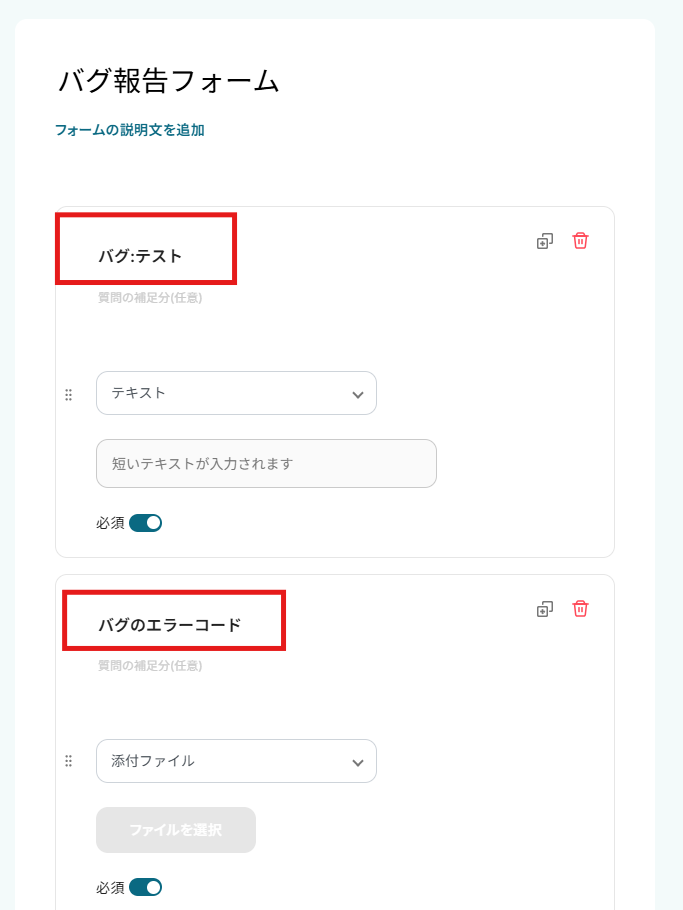Duplicate the バグ:テスト question
Screen dimensions: 683x910
point(544,241)
